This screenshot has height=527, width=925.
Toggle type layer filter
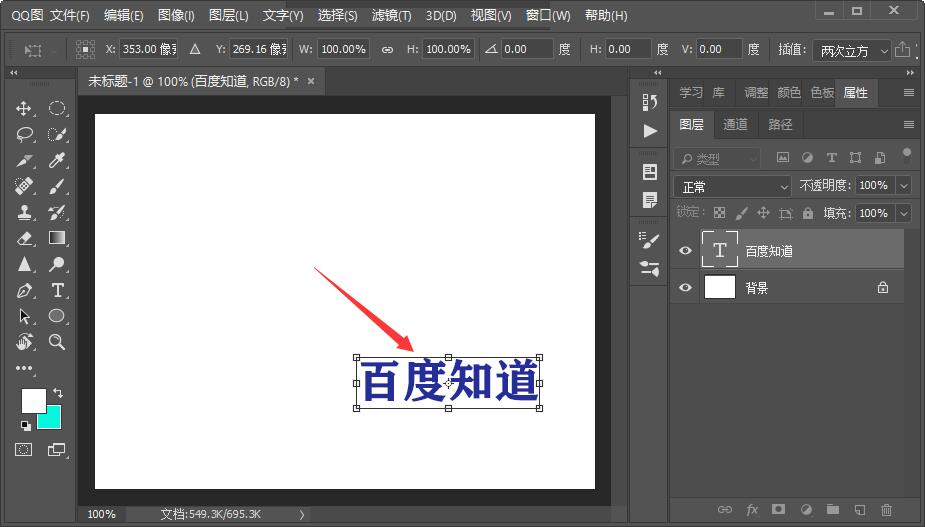(831, 158)
